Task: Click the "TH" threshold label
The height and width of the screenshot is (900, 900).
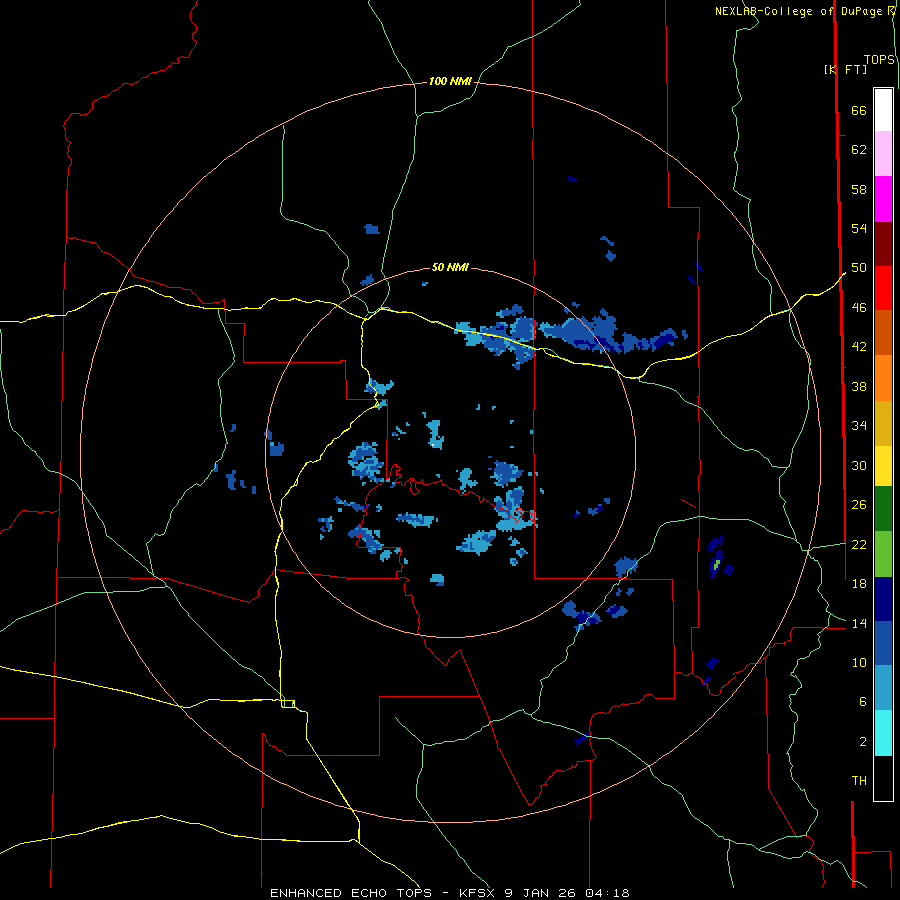Action: 859,781
